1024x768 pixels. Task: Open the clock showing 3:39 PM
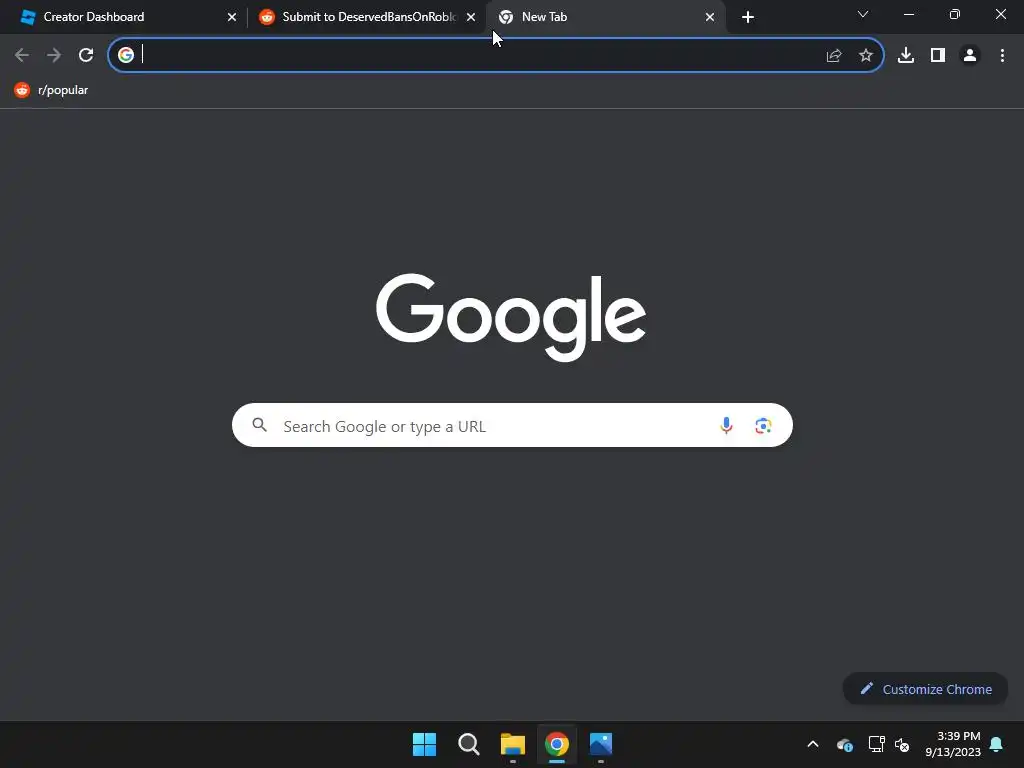point(953,744)
